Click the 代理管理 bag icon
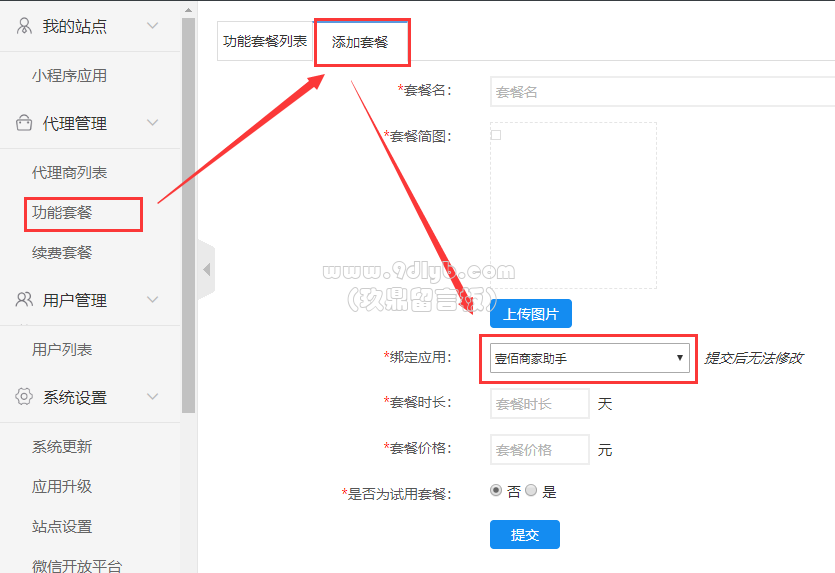 tap(24, 123)
